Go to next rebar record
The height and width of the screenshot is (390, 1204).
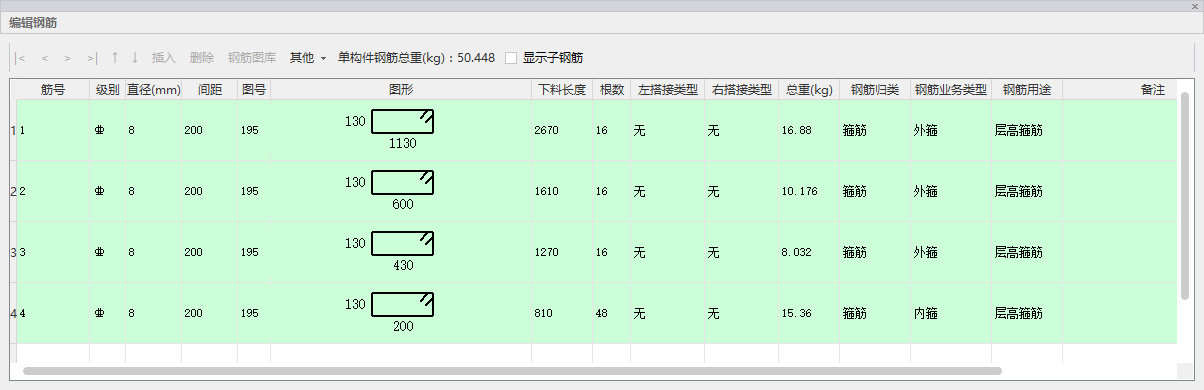click(x=68, y=58)
